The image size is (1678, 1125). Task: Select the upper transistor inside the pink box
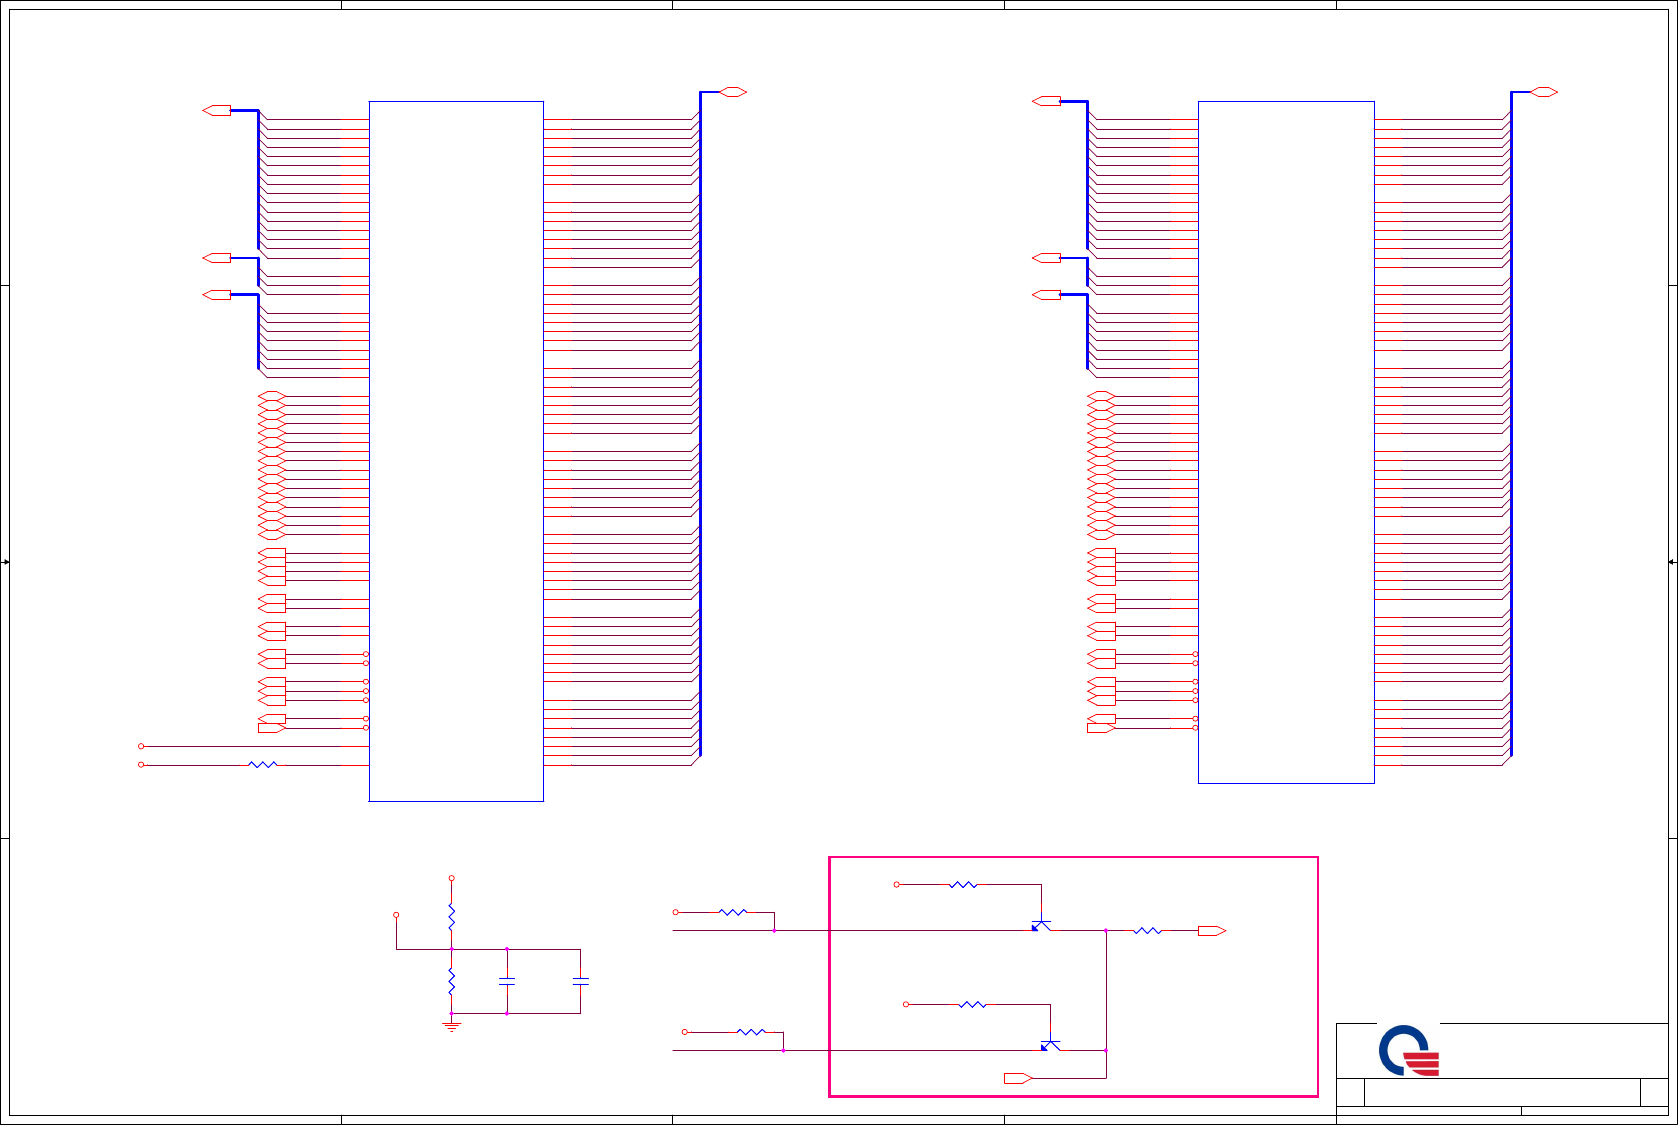click(x=1041, y=925)
